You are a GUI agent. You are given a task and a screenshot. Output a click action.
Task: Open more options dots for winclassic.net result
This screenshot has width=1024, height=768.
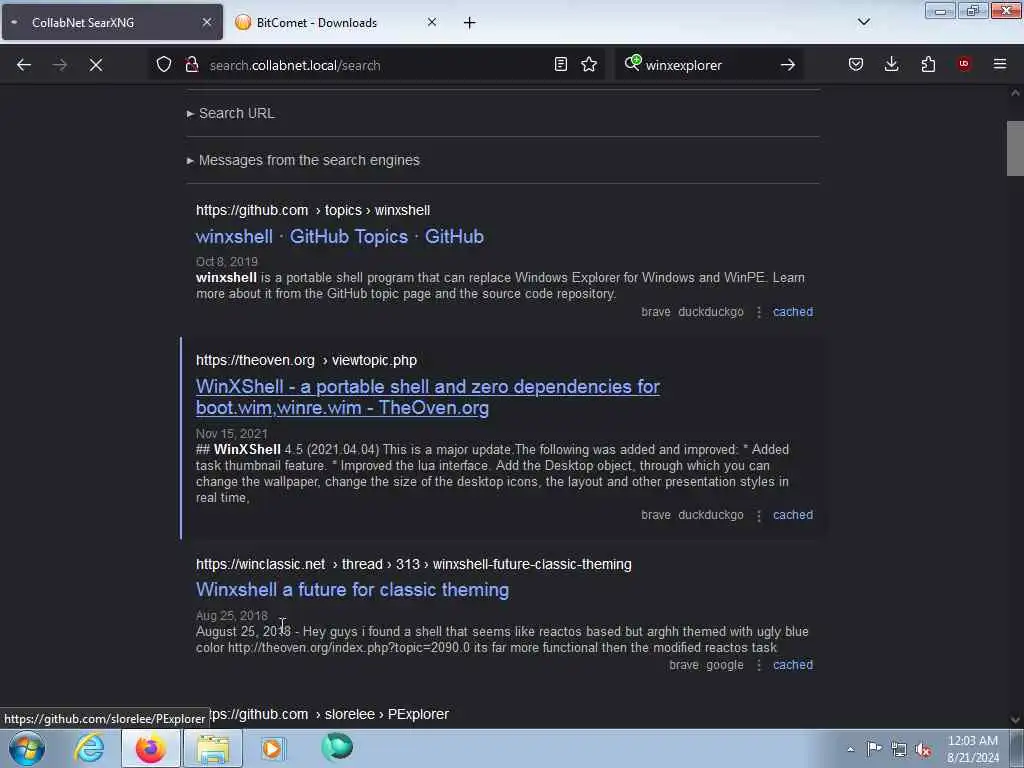pyautogui.click(x=758, y=665)
